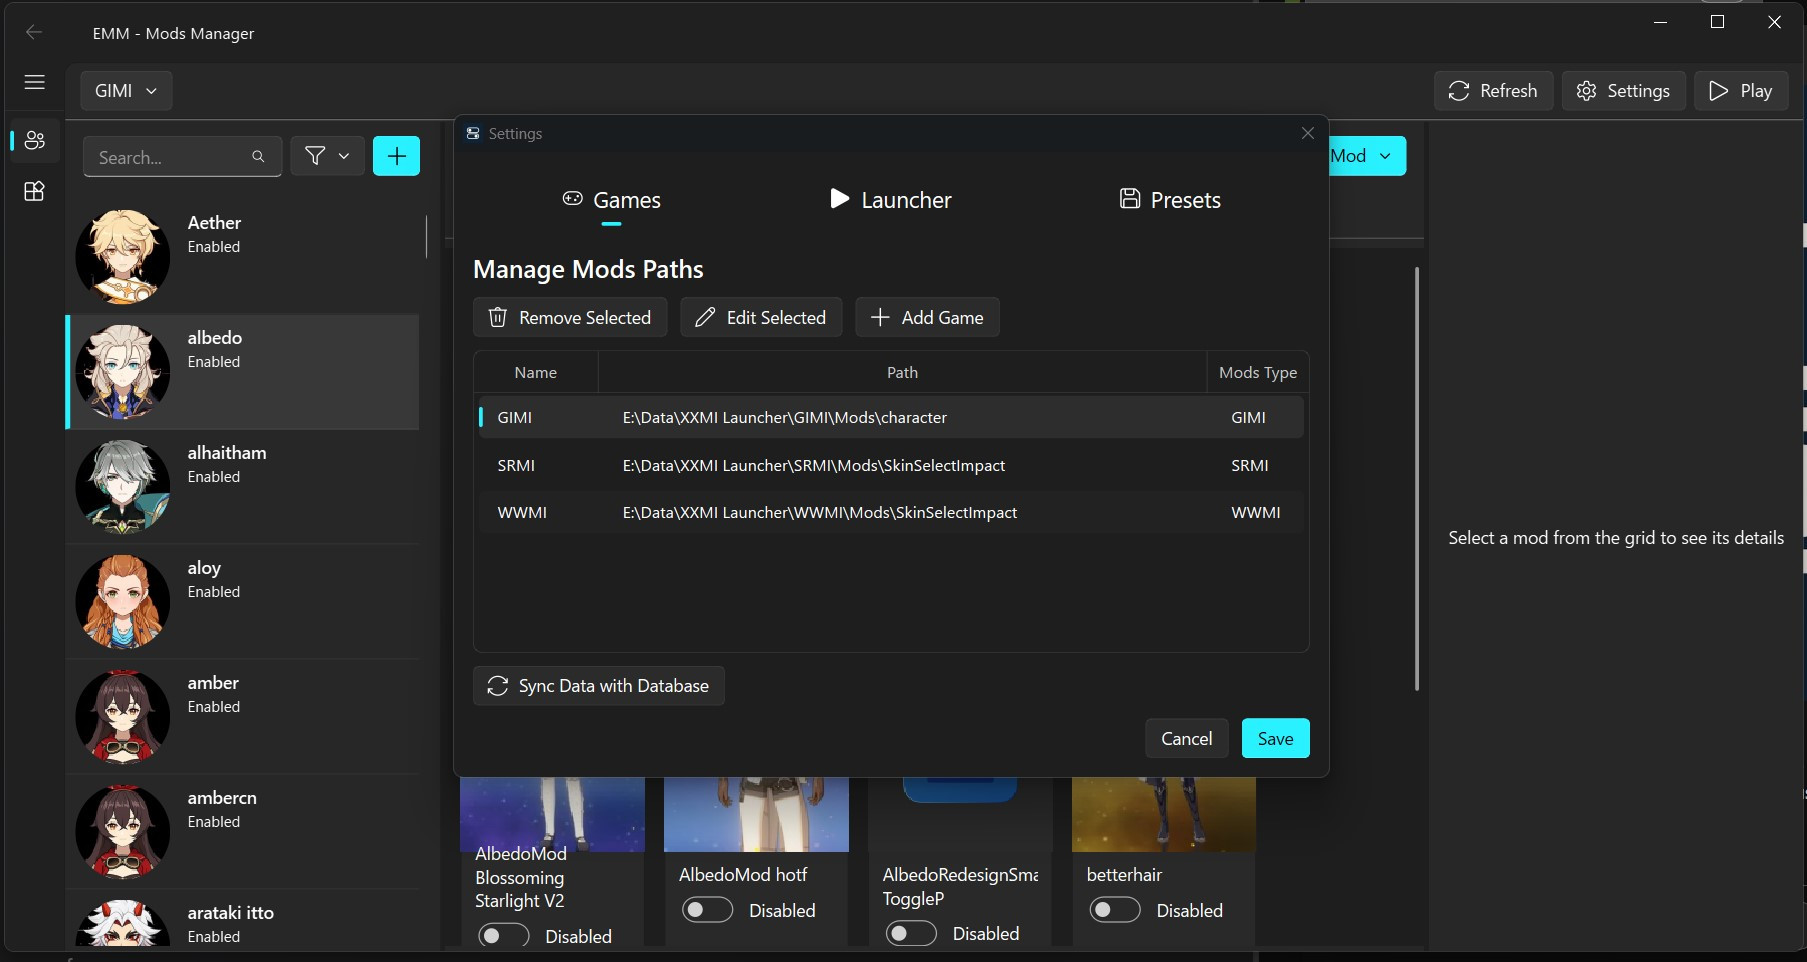This screenshot has height=962, width=1807.
Task: Enable the betterhair mod
Action: click(x=1115, y=910)
